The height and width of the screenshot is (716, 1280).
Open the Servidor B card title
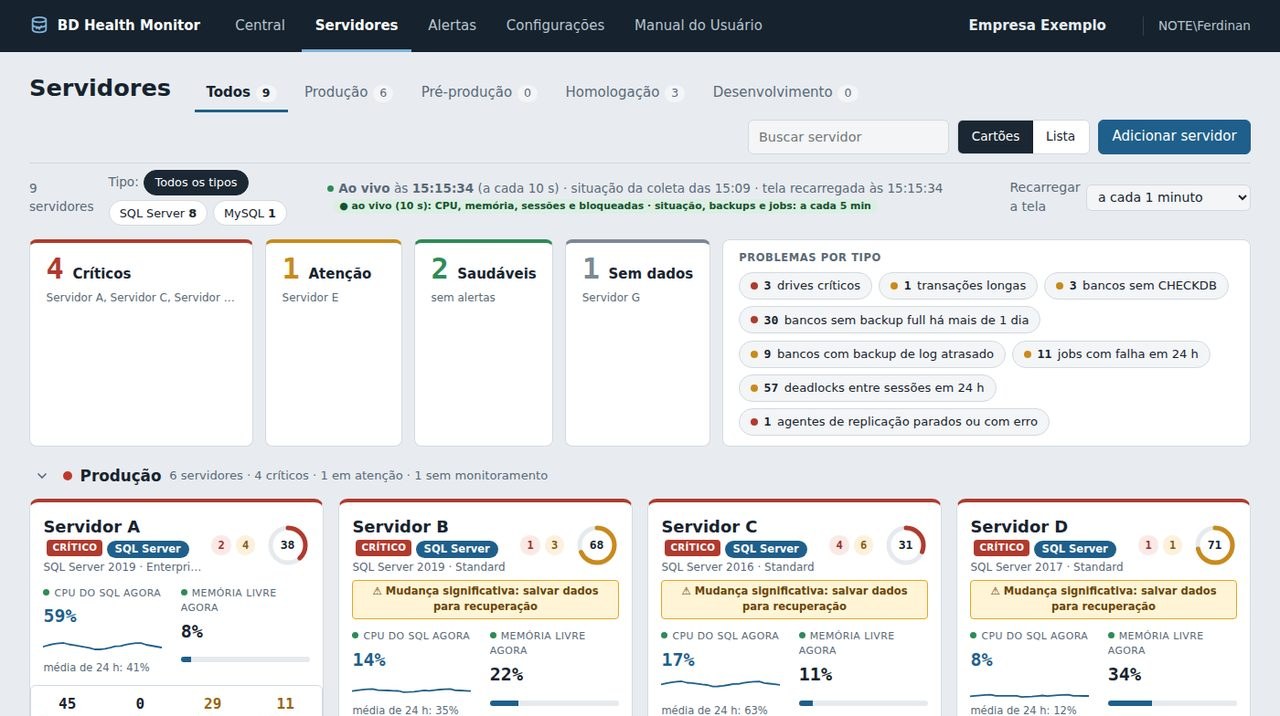click(400, 526)
